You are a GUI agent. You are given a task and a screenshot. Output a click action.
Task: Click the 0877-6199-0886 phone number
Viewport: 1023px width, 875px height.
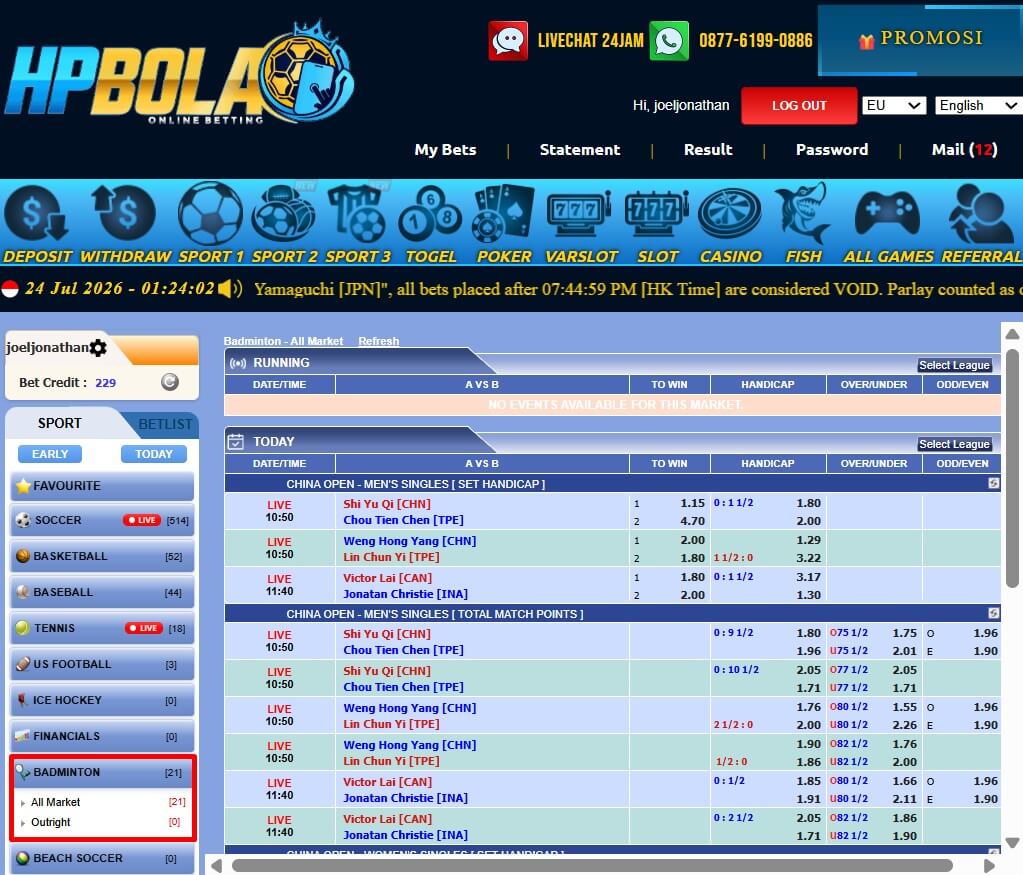756,40
